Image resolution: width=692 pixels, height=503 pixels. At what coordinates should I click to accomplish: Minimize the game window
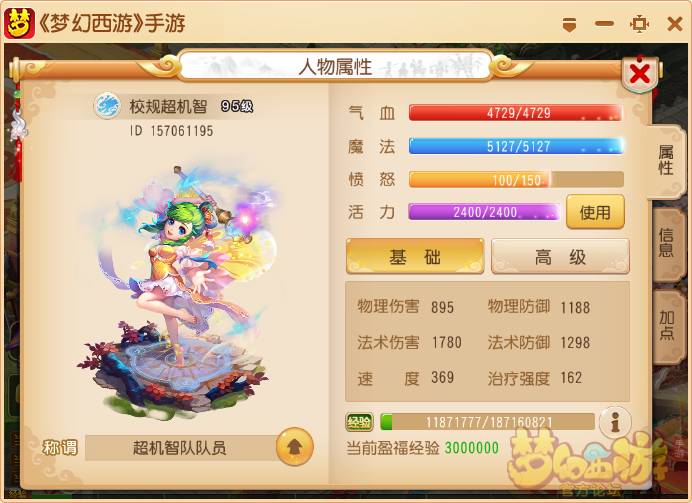(x=604, y=23)
